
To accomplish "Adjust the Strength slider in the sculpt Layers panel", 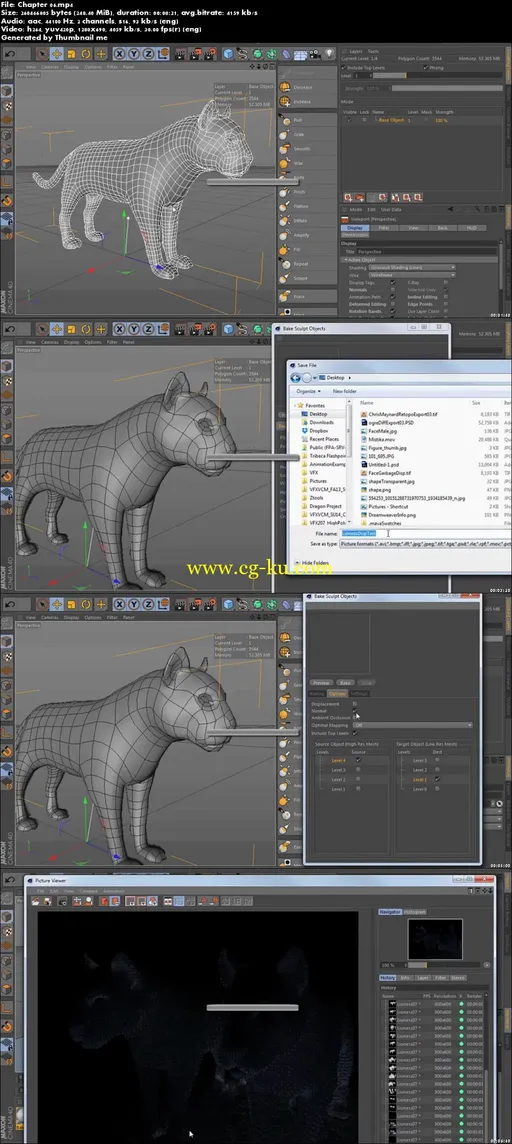I will point(446,88).
